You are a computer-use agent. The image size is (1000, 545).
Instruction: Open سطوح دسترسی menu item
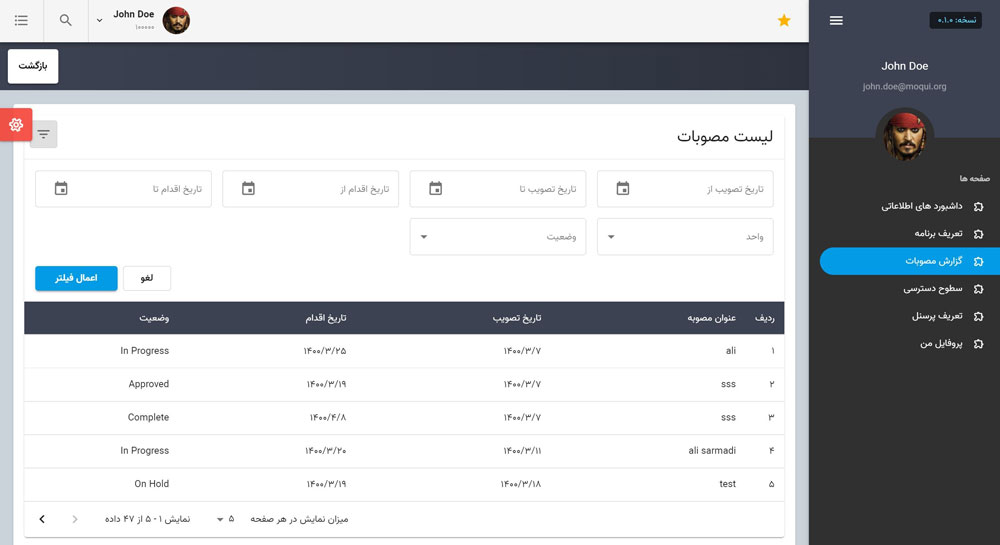[909, 289]
